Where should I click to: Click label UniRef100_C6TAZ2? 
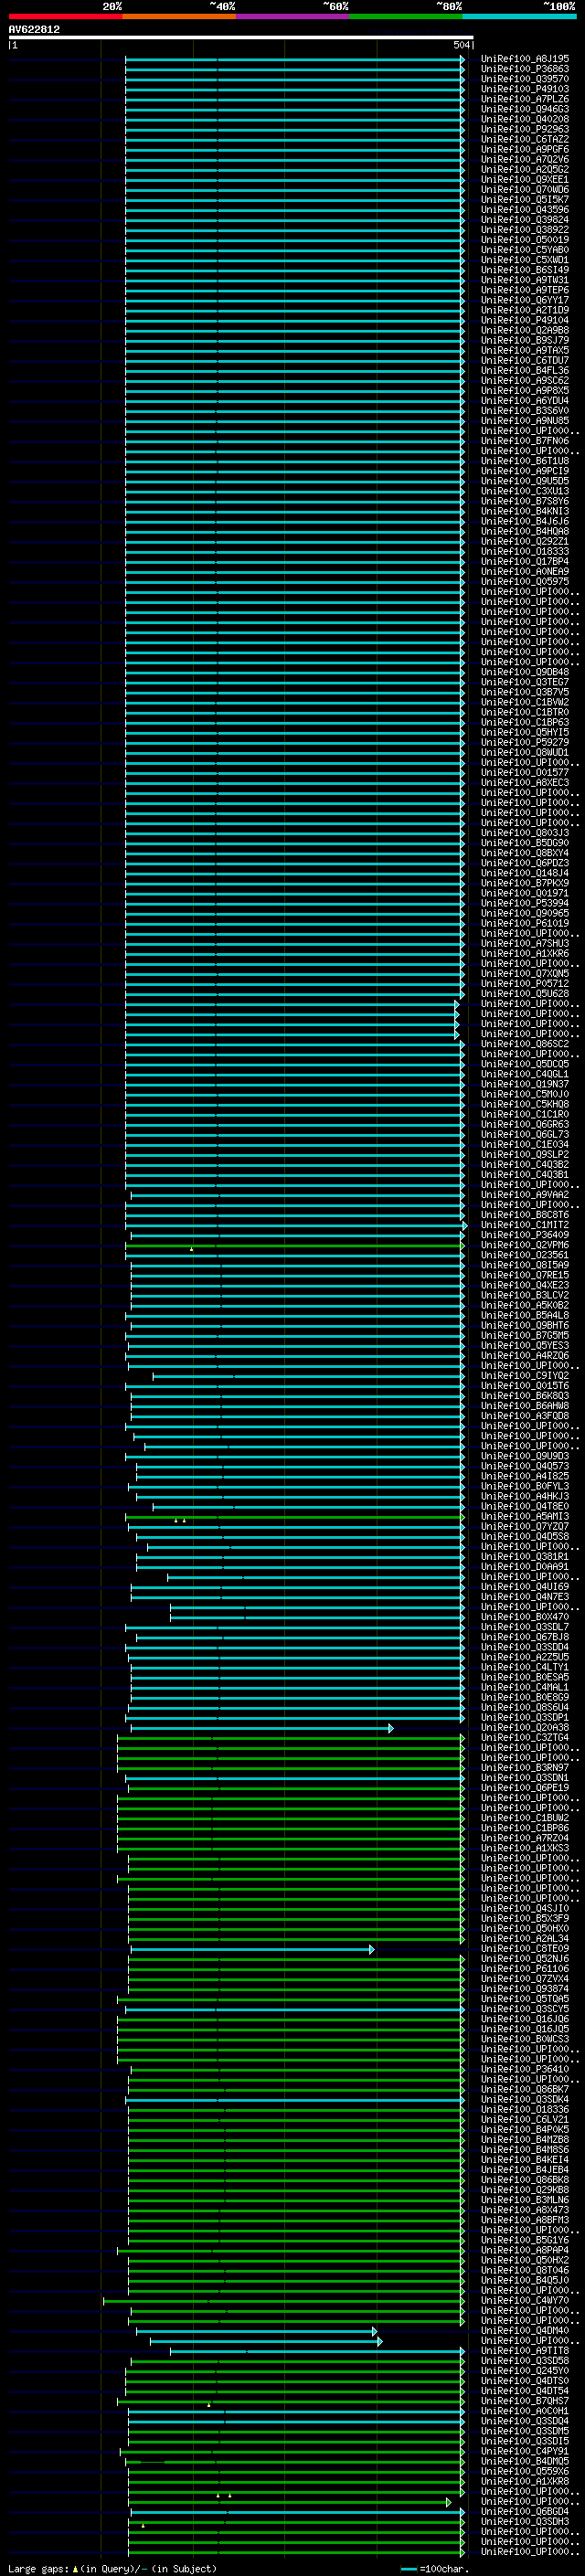point(525,139)
